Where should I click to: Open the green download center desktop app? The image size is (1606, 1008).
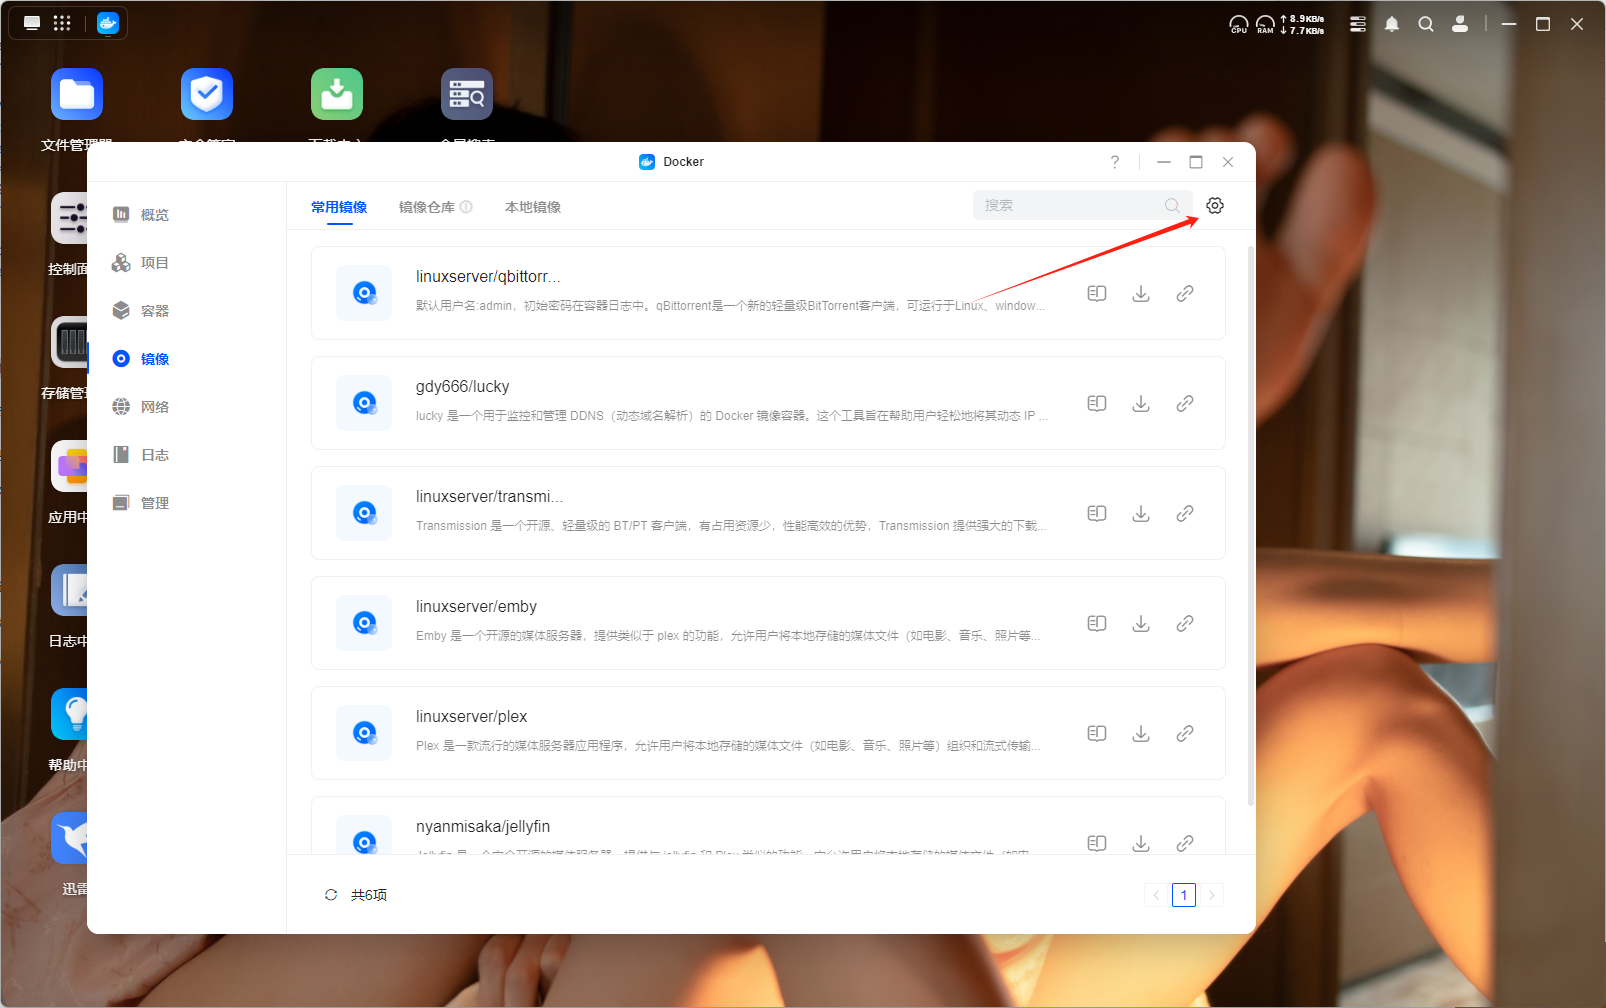pos(337,94)
